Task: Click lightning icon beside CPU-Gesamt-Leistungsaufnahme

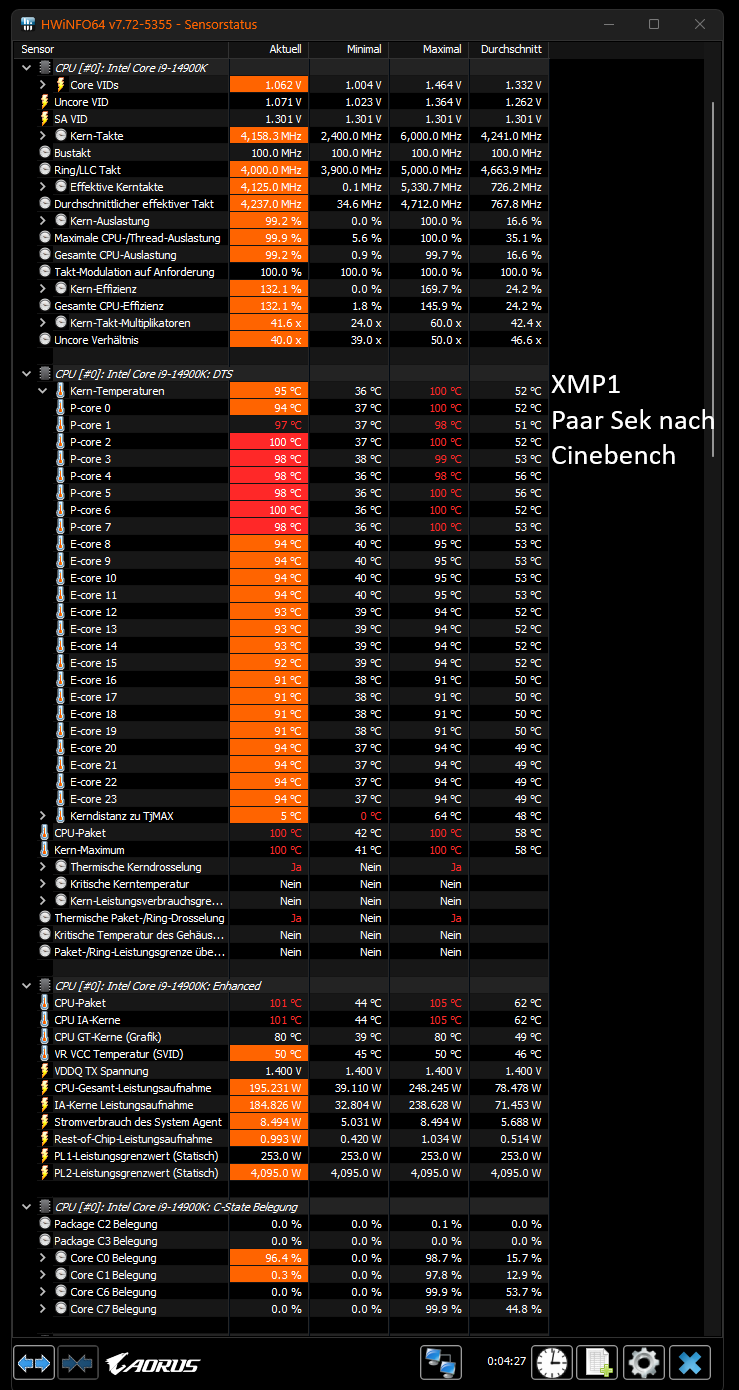Action: tap(44, 1088)
